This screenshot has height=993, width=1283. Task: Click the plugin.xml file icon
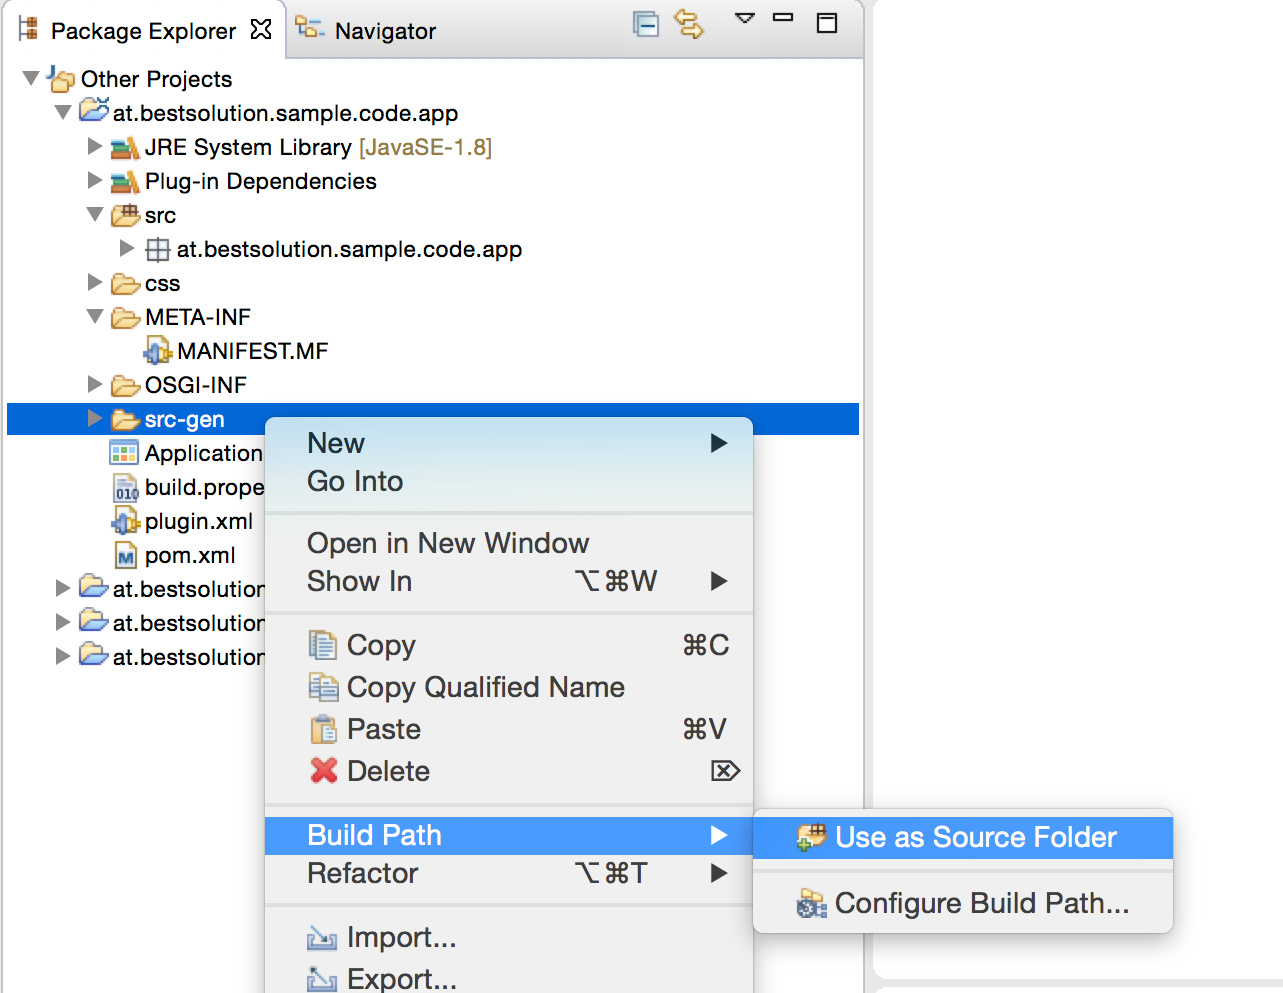click(125, 521)
